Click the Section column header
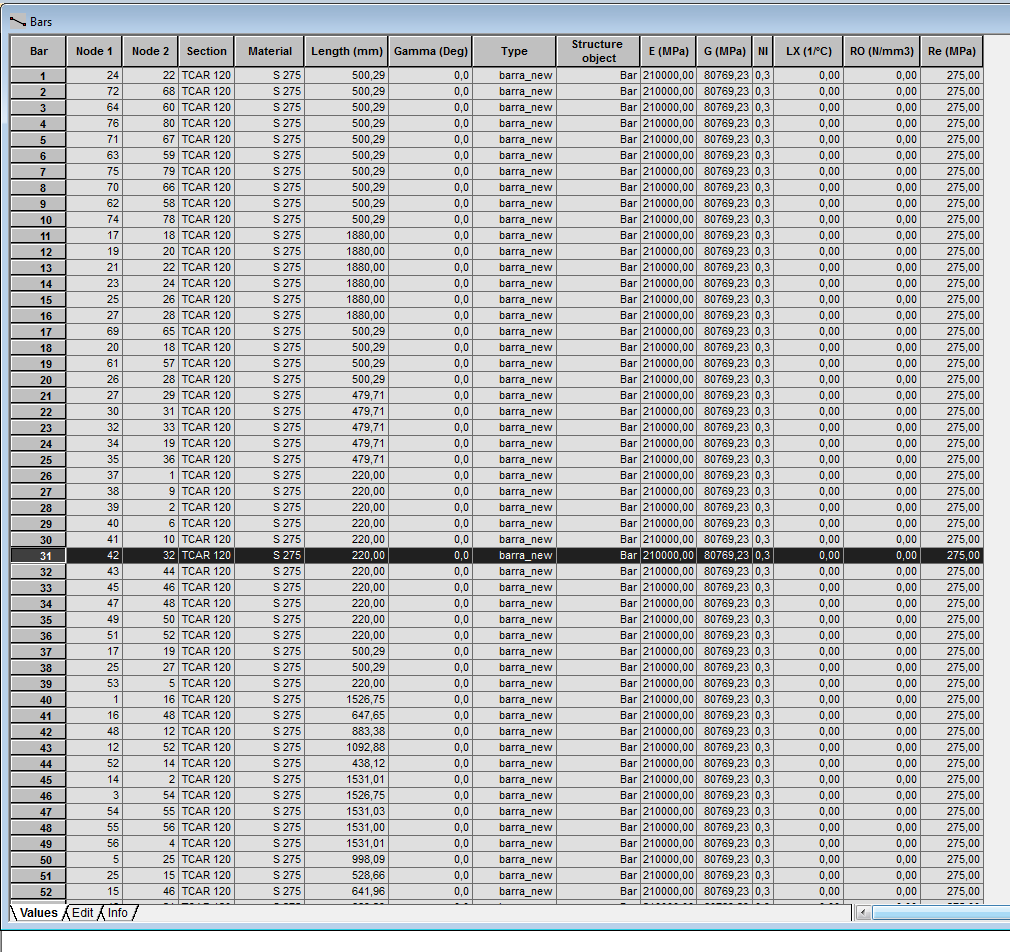The width and height of the screenshot is (1010, 952). click(206, 51)
